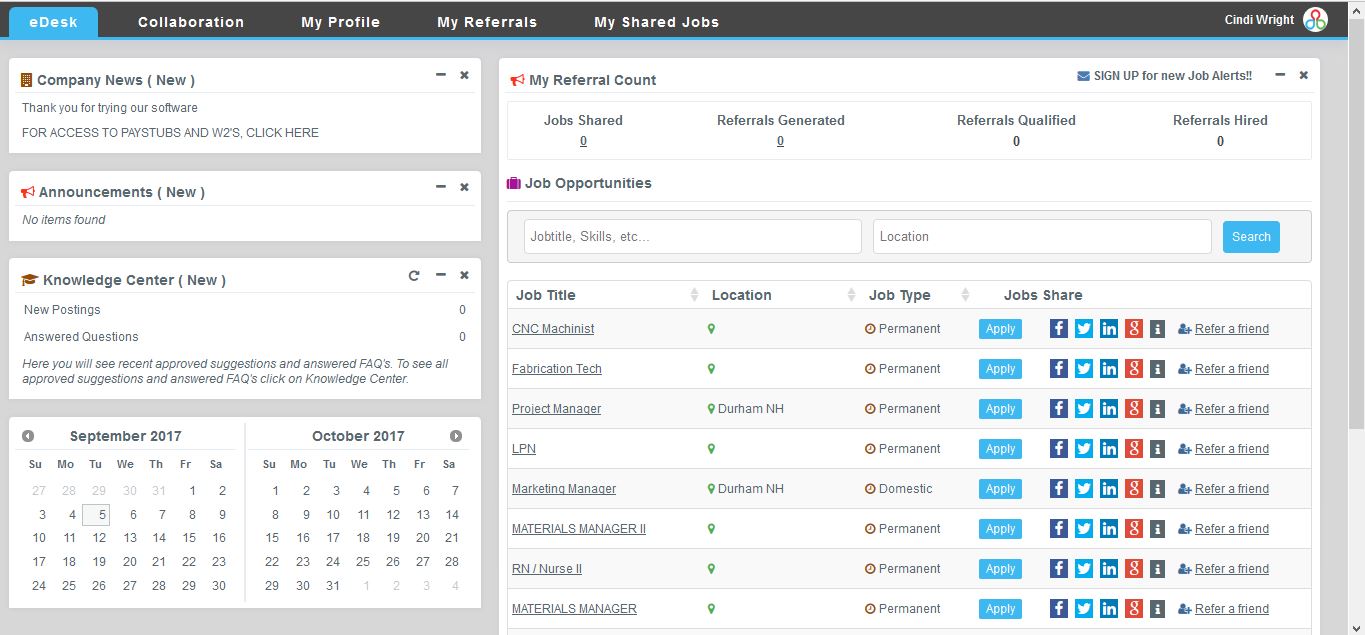Image resolution: width=1365 pixels, height=635 pixels.
Task: Refresh the Knowledge Center panel
Action: (414, 276)
